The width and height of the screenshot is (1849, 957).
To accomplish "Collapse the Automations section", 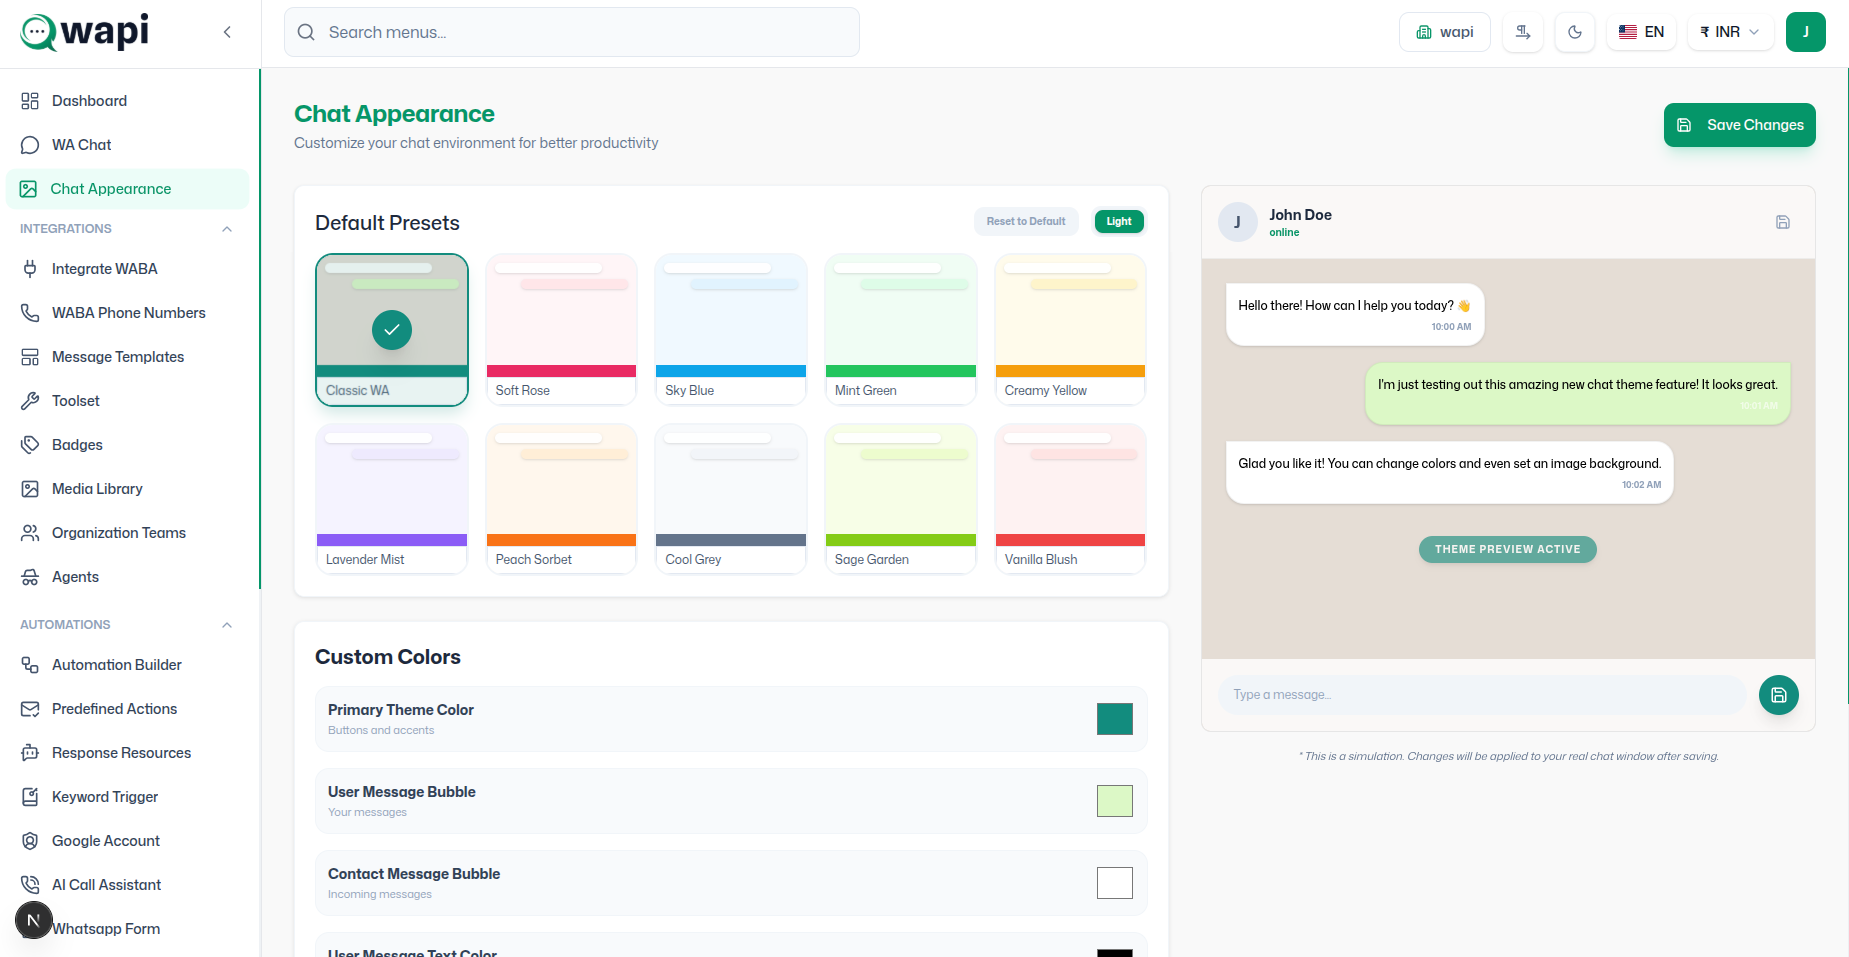I will [x=227, y=625].
